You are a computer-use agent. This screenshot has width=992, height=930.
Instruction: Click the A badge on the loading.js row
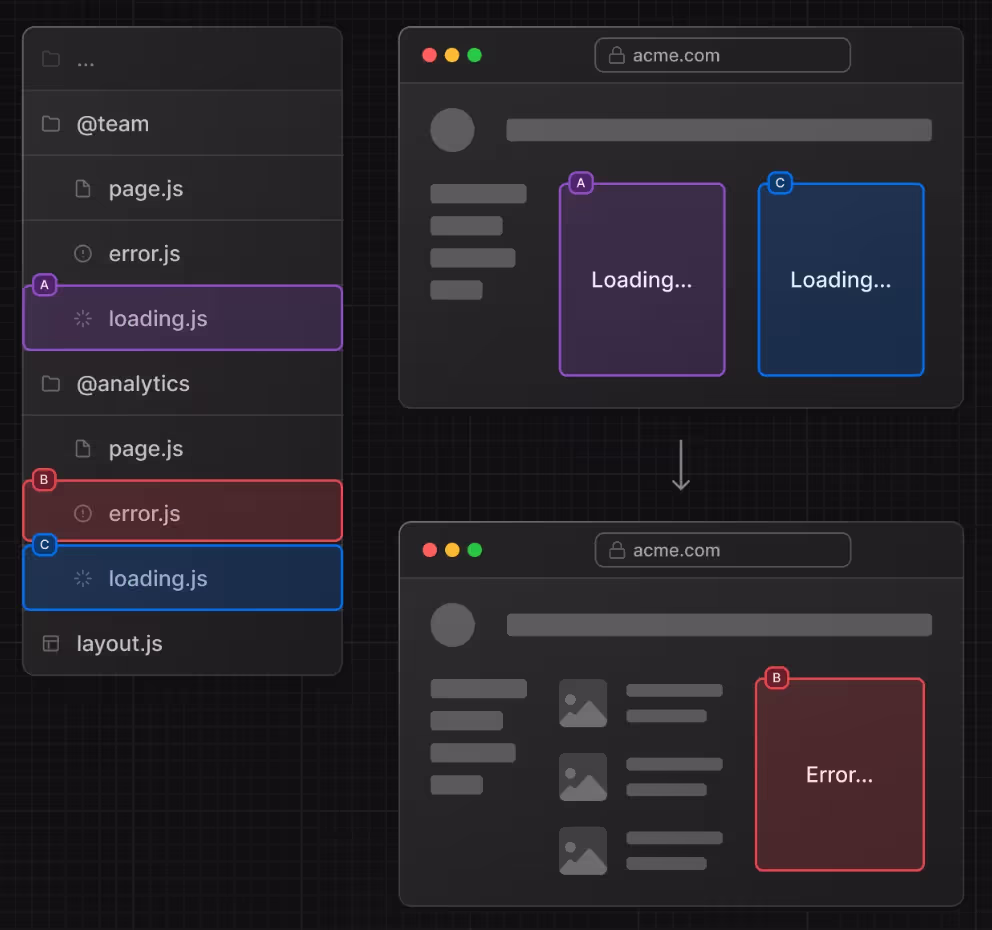pos(44,285)
